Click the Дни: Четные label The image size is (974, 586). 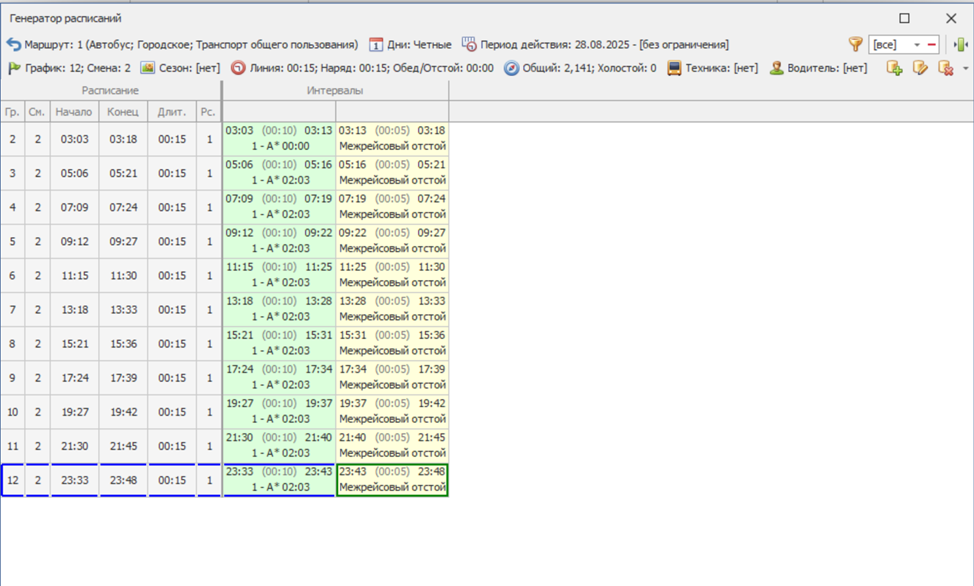pyautogui.click(x=419, y=45)
